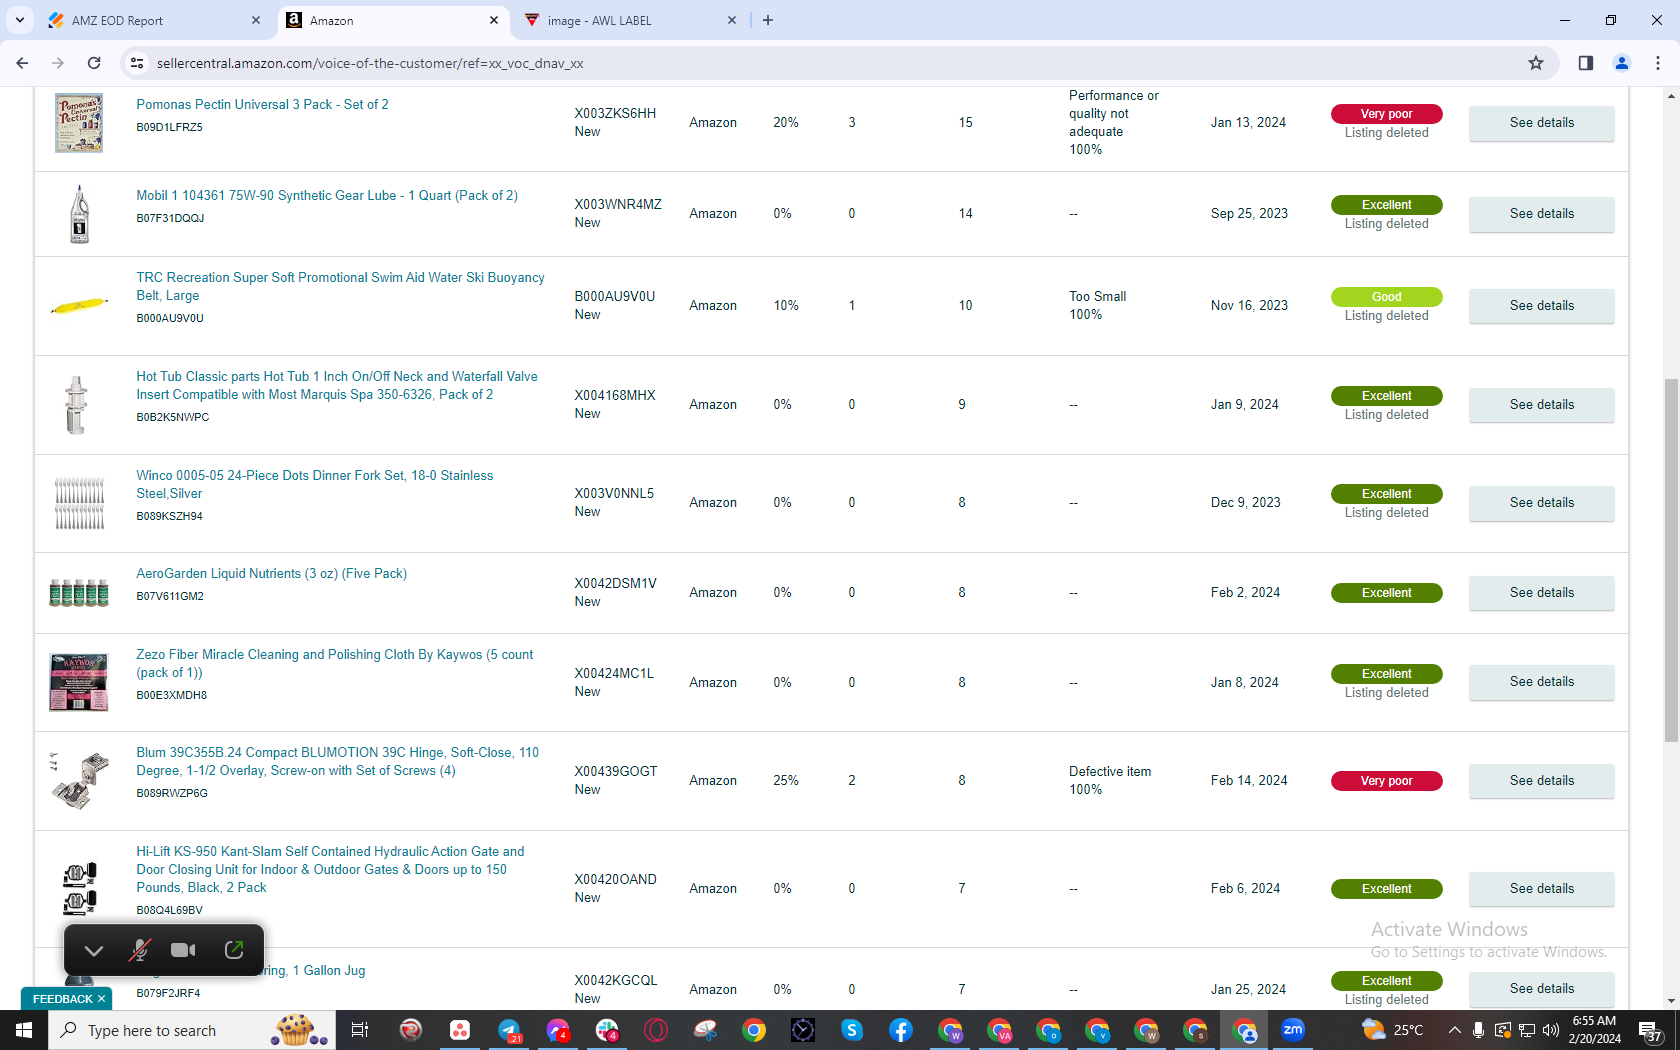See details for the Gallon Jug row
1680x1050 pixels.
click(x=1541, y=989)
